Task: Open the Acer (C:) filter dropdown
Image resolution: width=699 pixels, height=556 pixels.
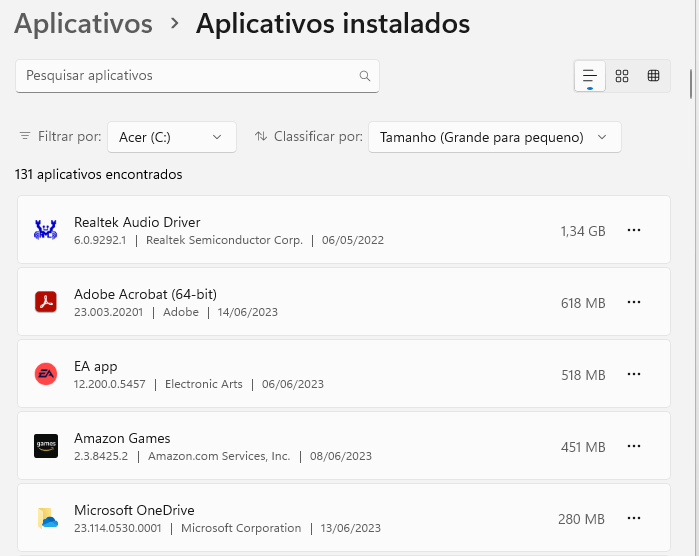Action: 172,137
